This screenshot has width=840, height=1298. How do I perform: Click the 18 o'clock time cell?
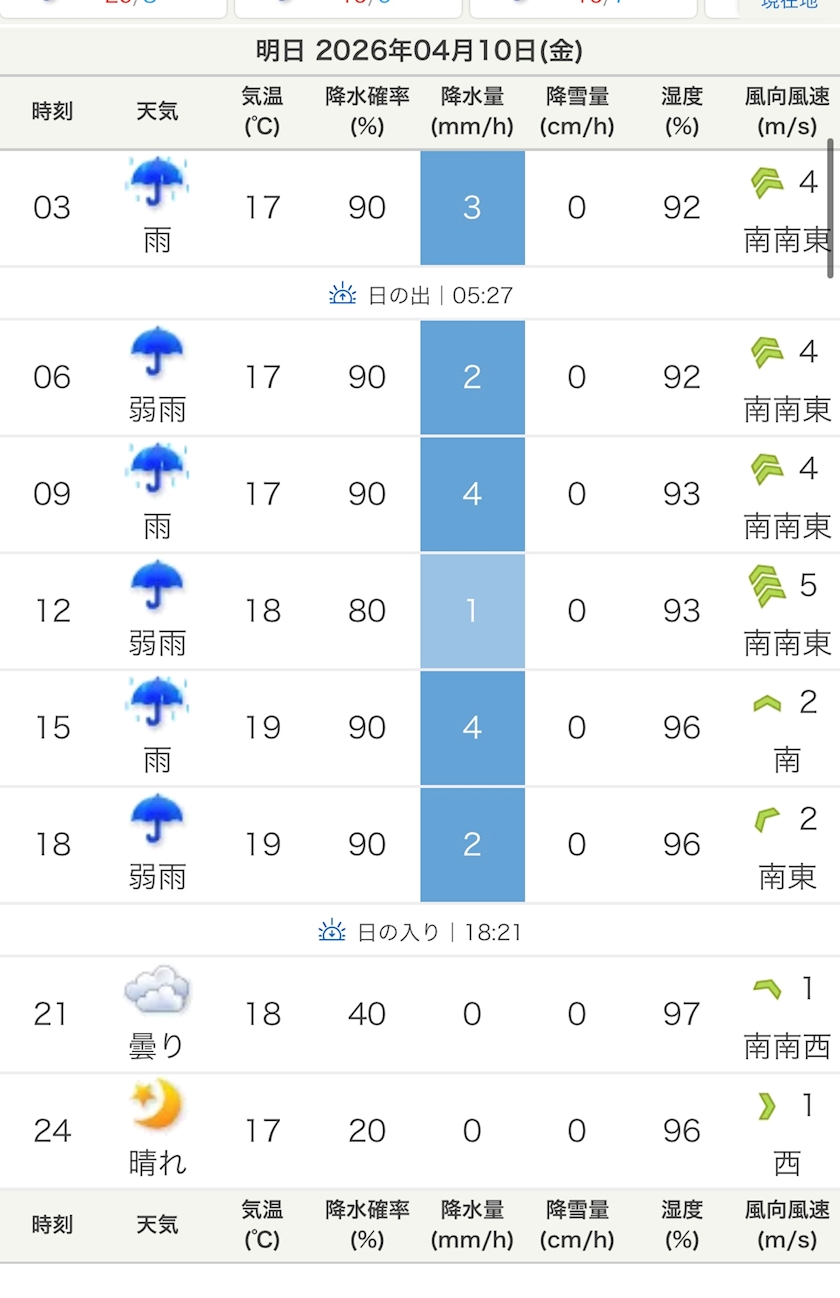52,845
